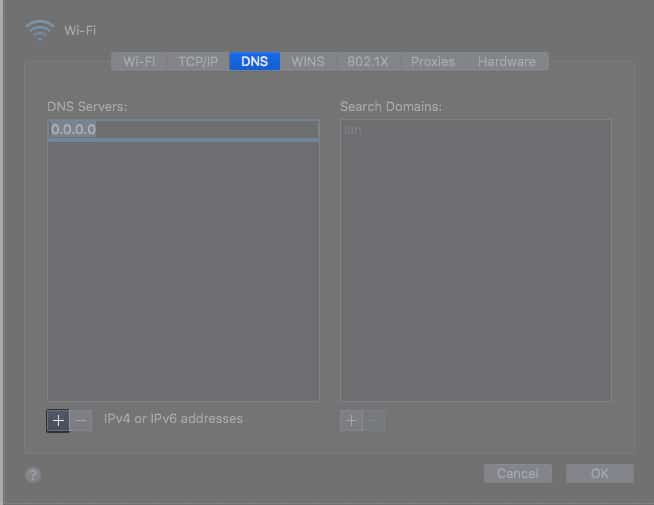Open the Hardware tab
This screenshot has width=654, height=505.
coord(507,61)
